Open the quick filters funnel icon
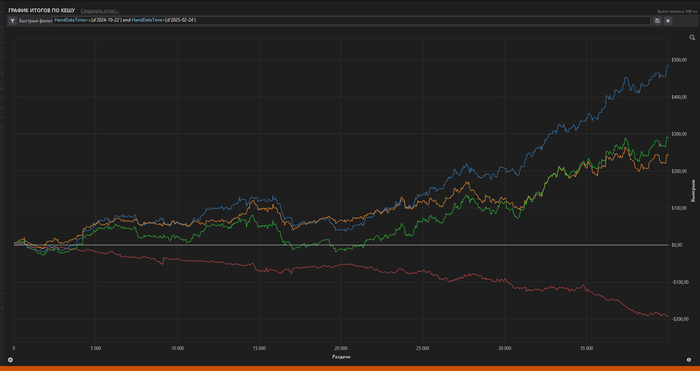 12,21
